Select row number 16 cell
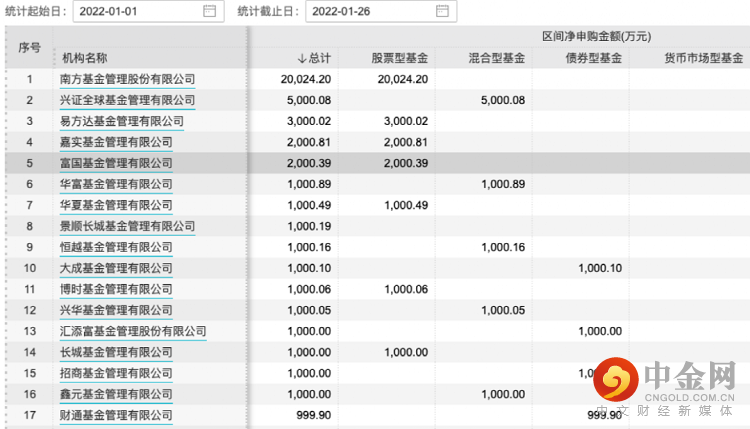This screenshot has height=429, width=750. click(x=30, y=395)
